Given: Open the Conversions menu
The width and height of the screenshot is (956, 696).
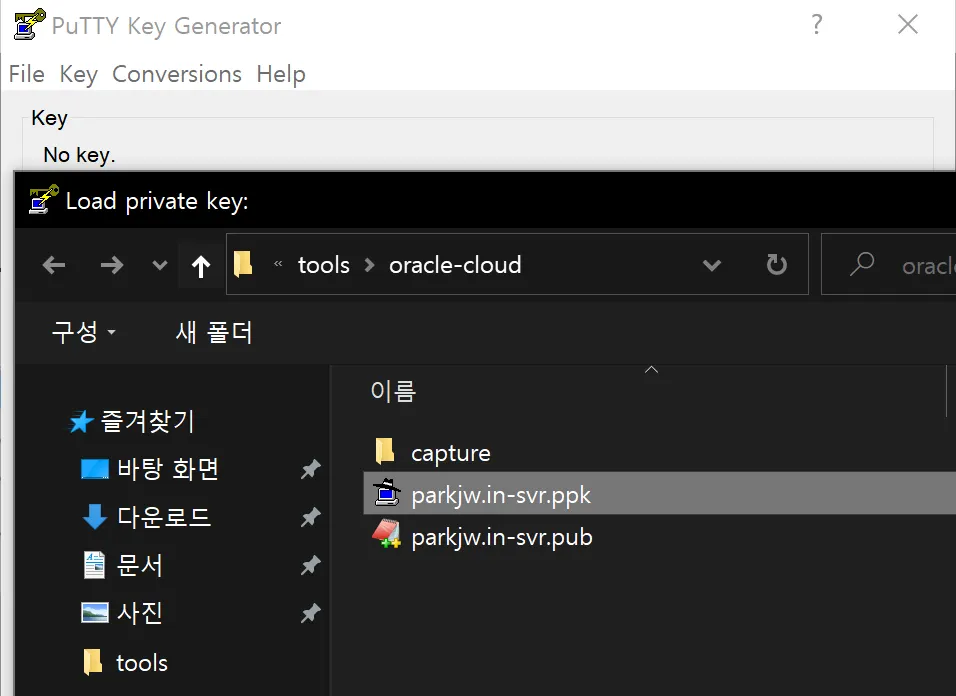Looking at the screenshot, I should click(177, 74).
